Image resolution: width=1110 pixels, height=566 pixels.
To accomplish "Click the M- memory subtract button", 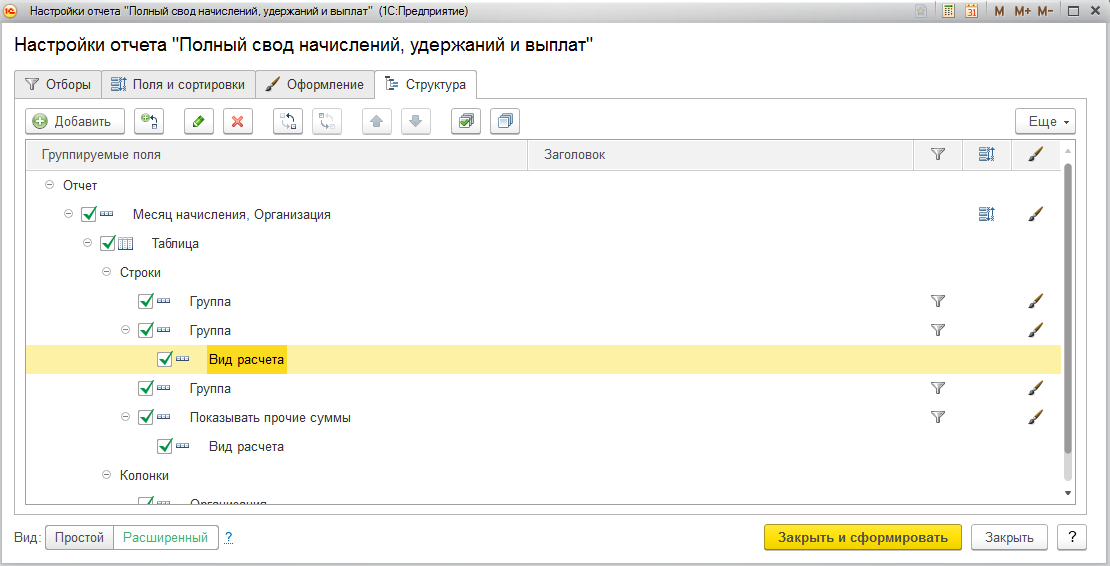I will click(x=1045, y=11).
